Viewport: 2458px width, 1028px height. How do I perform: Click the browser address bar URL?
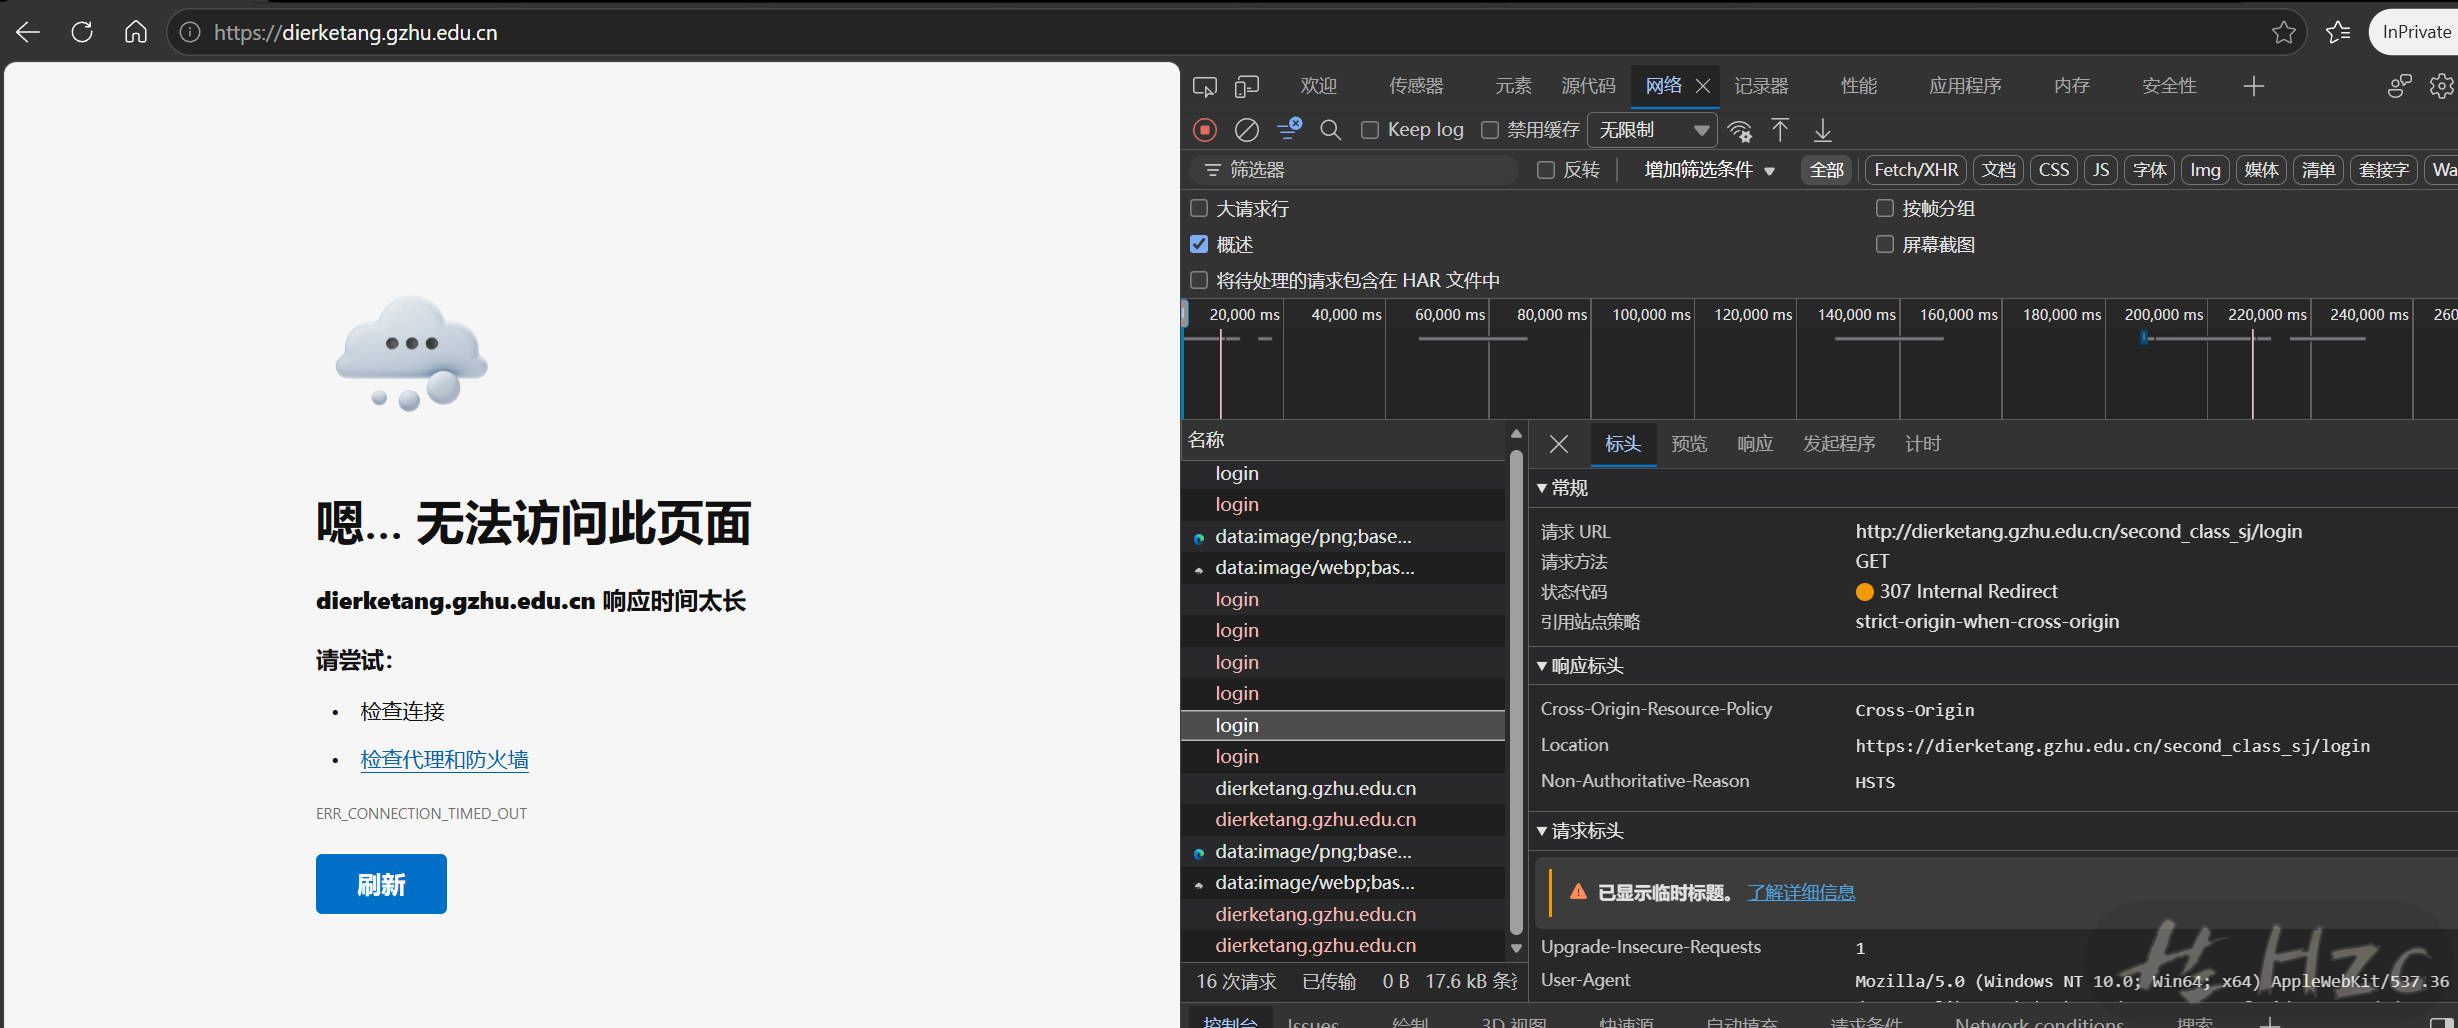coord(356,32)
